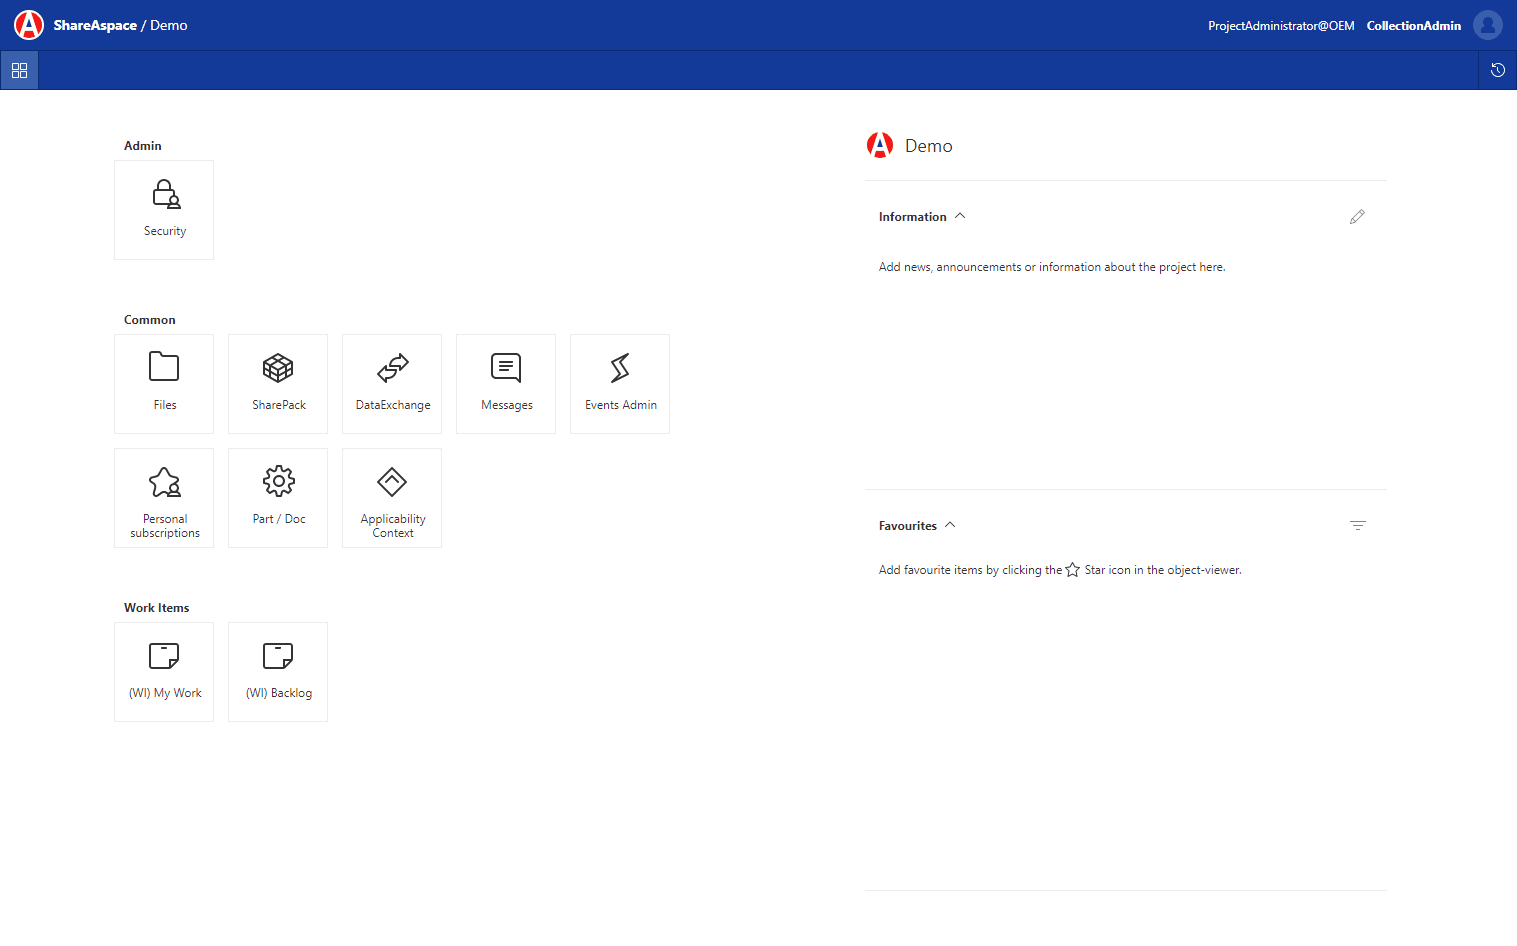
Task: Open Personal subscriptions
Action: [163, 497]
